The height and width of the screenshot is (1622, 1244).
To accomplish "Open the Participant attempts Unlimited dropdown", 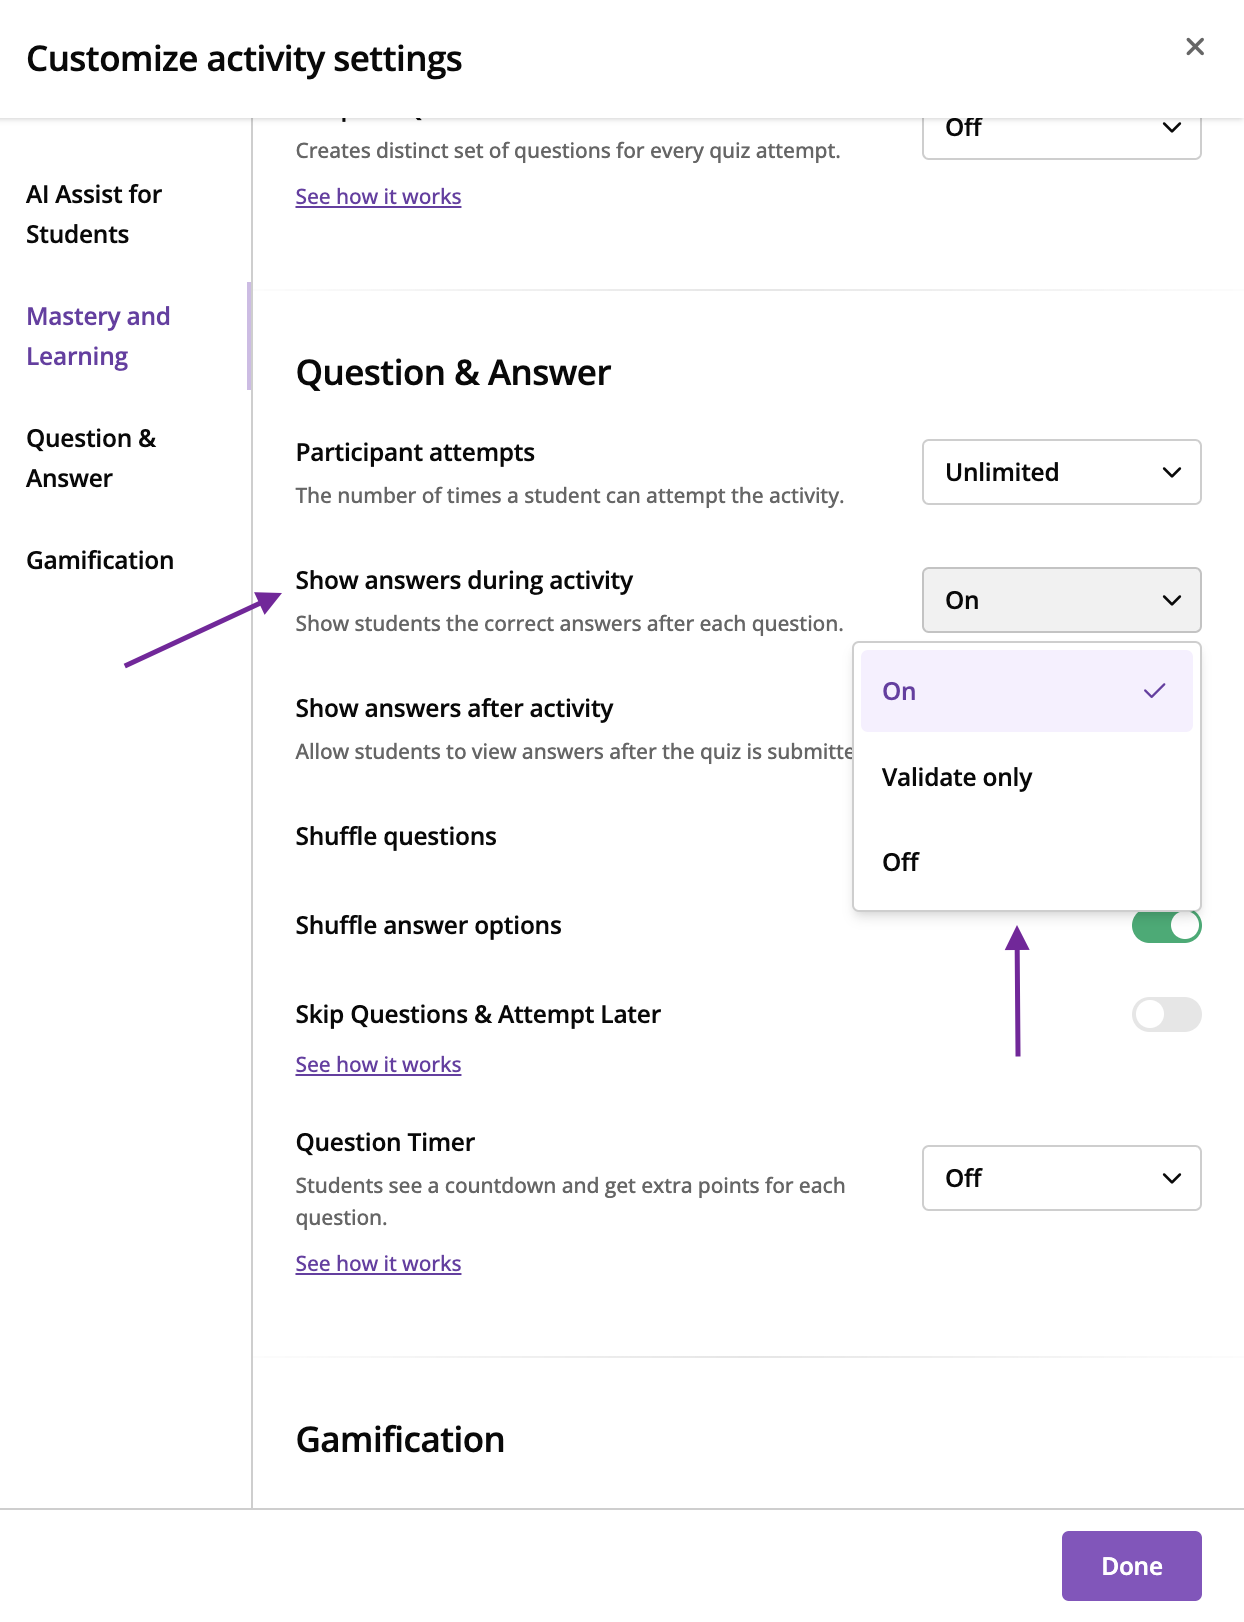I will coord(1061,472).
